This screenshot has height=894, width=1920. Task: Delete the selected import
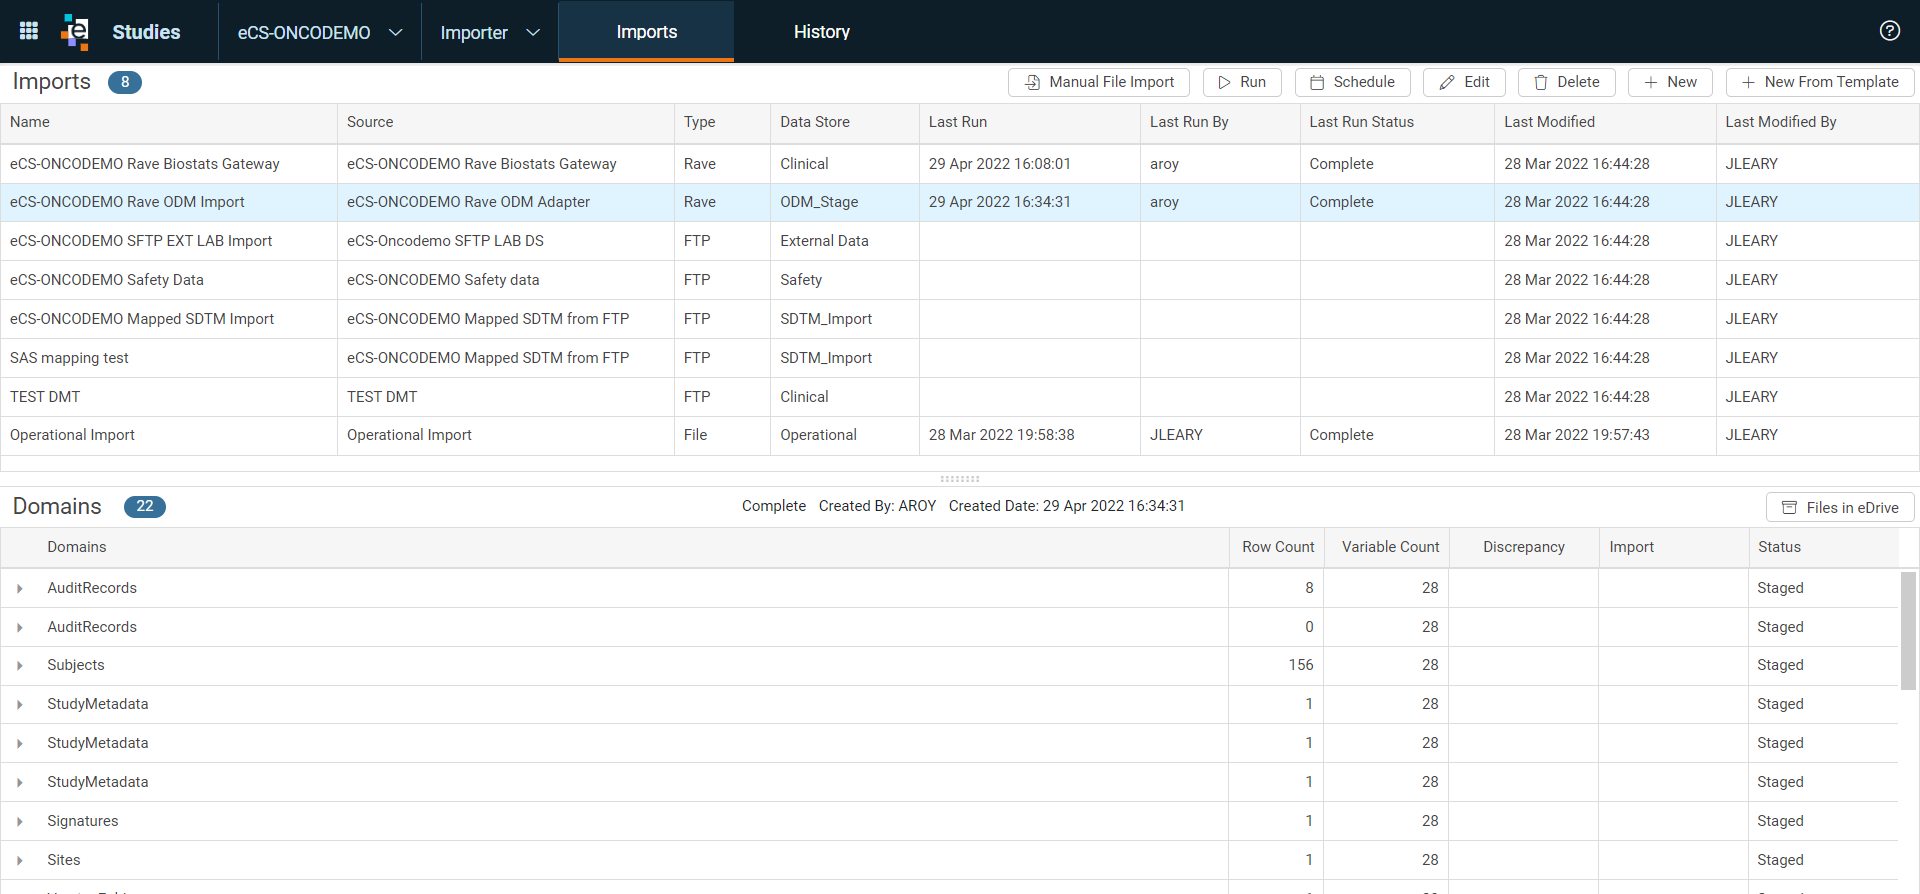point(1566,82)
